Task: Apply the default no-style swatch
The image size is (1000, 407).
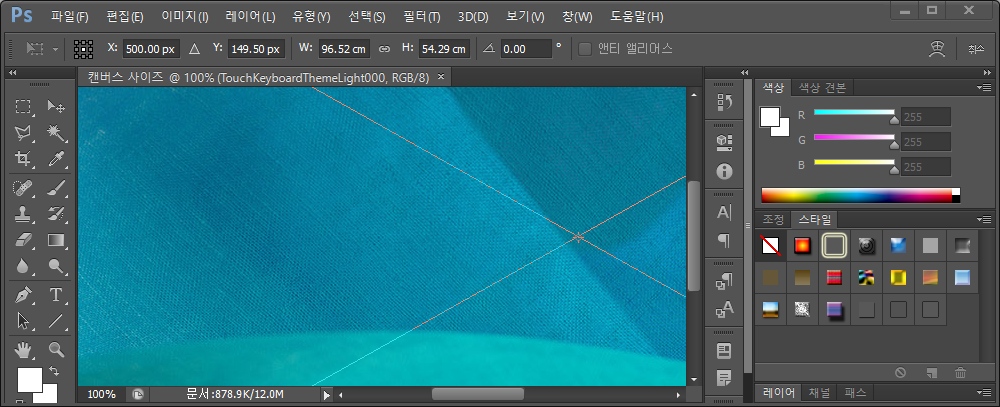Action: pos(770,245)
